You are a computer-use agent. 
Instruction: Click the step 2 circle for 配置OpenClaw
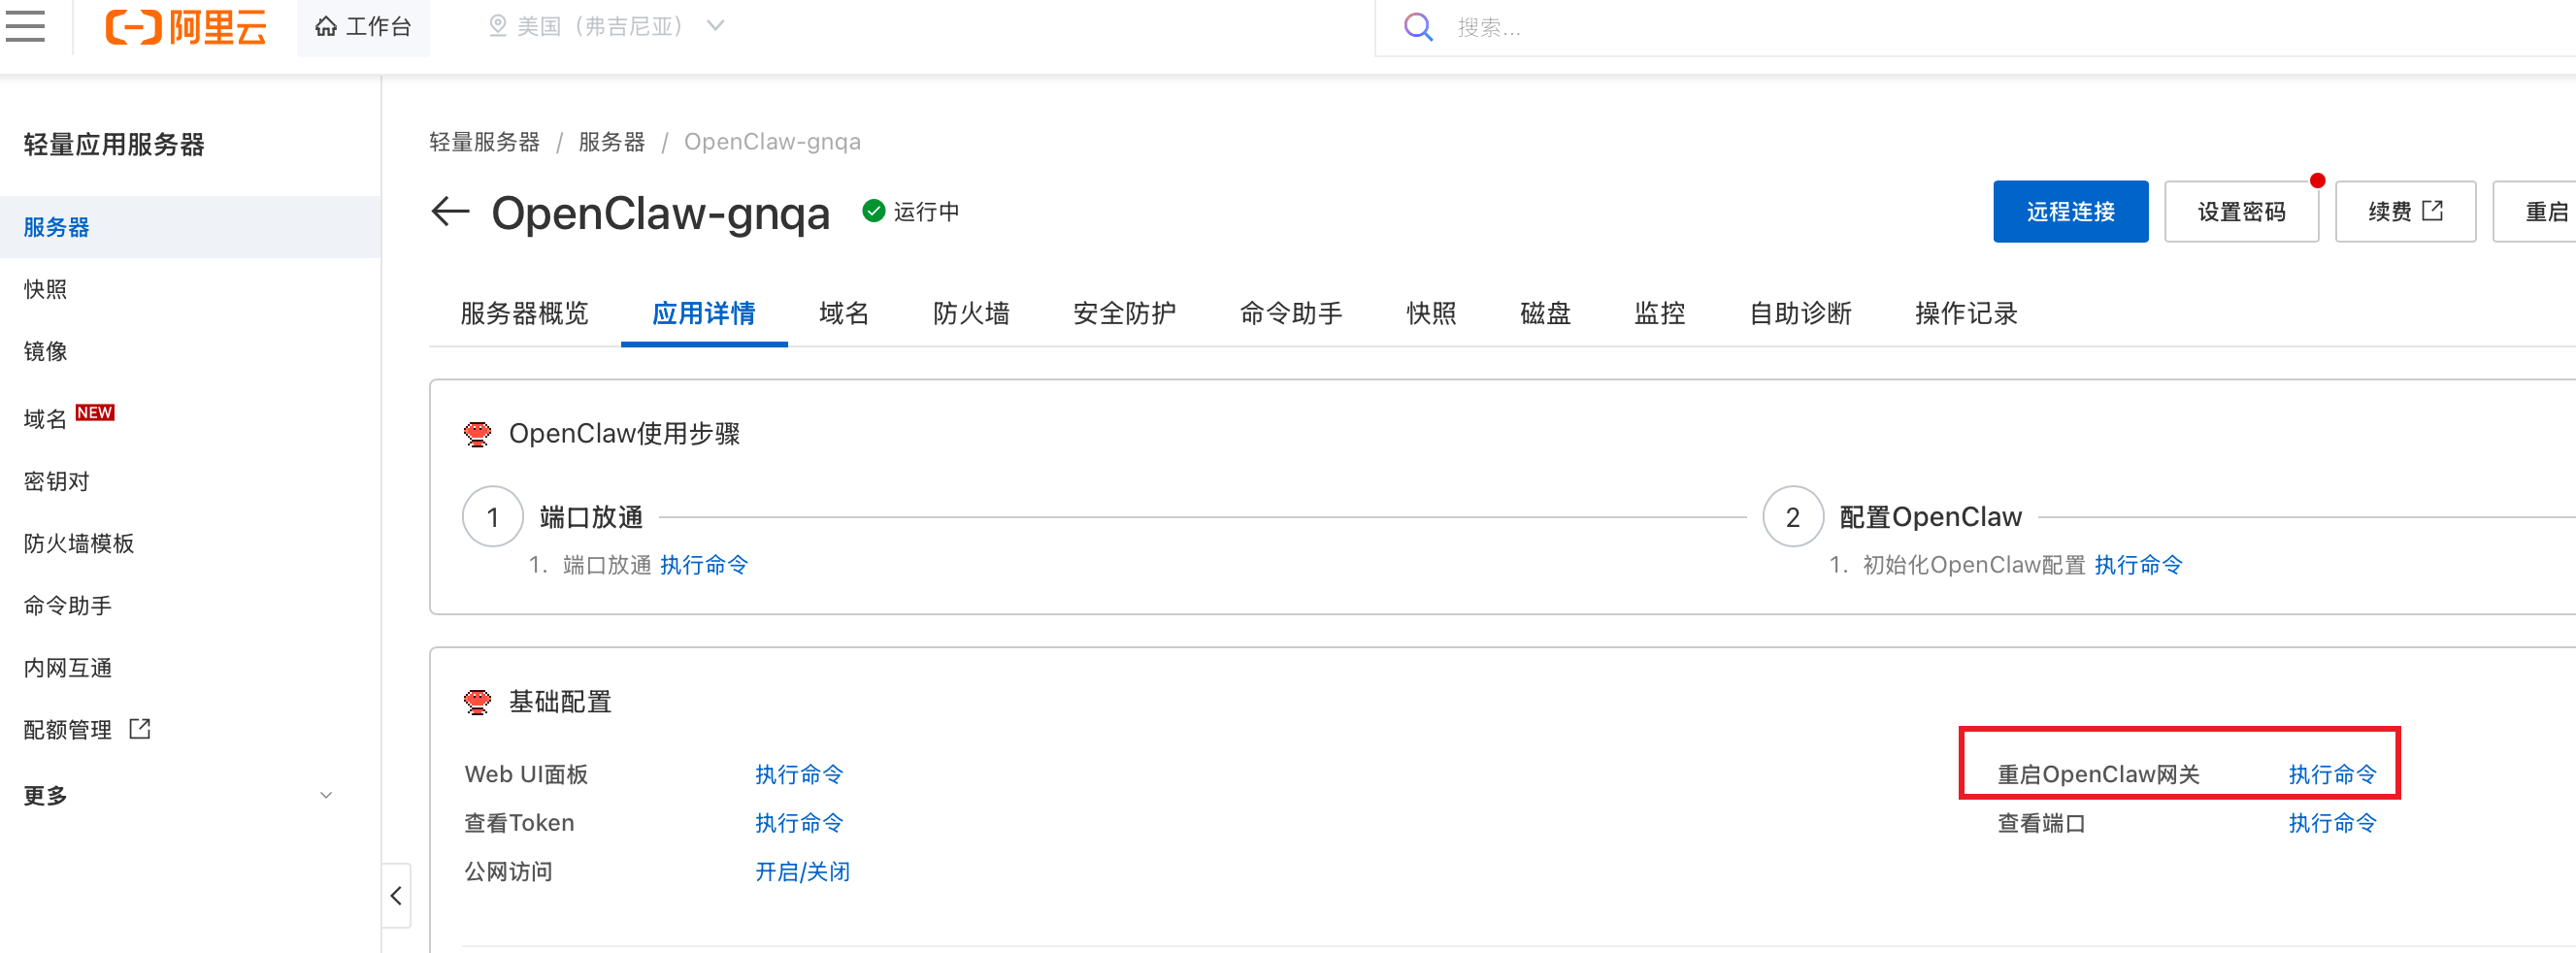[x=1793, y=517]
